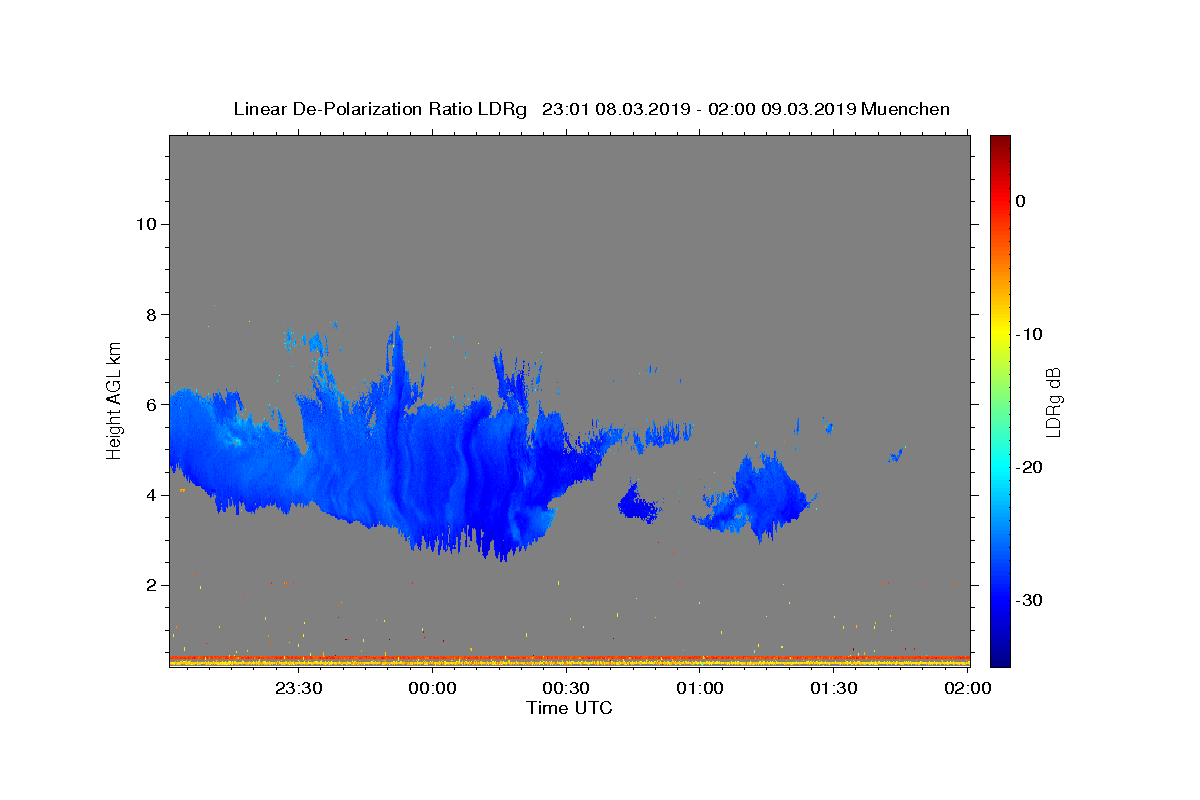Screen dimensions: 1200x800
Task: Click the small isolated cloud echo near 00:45
Action: (x=638, y=503)
